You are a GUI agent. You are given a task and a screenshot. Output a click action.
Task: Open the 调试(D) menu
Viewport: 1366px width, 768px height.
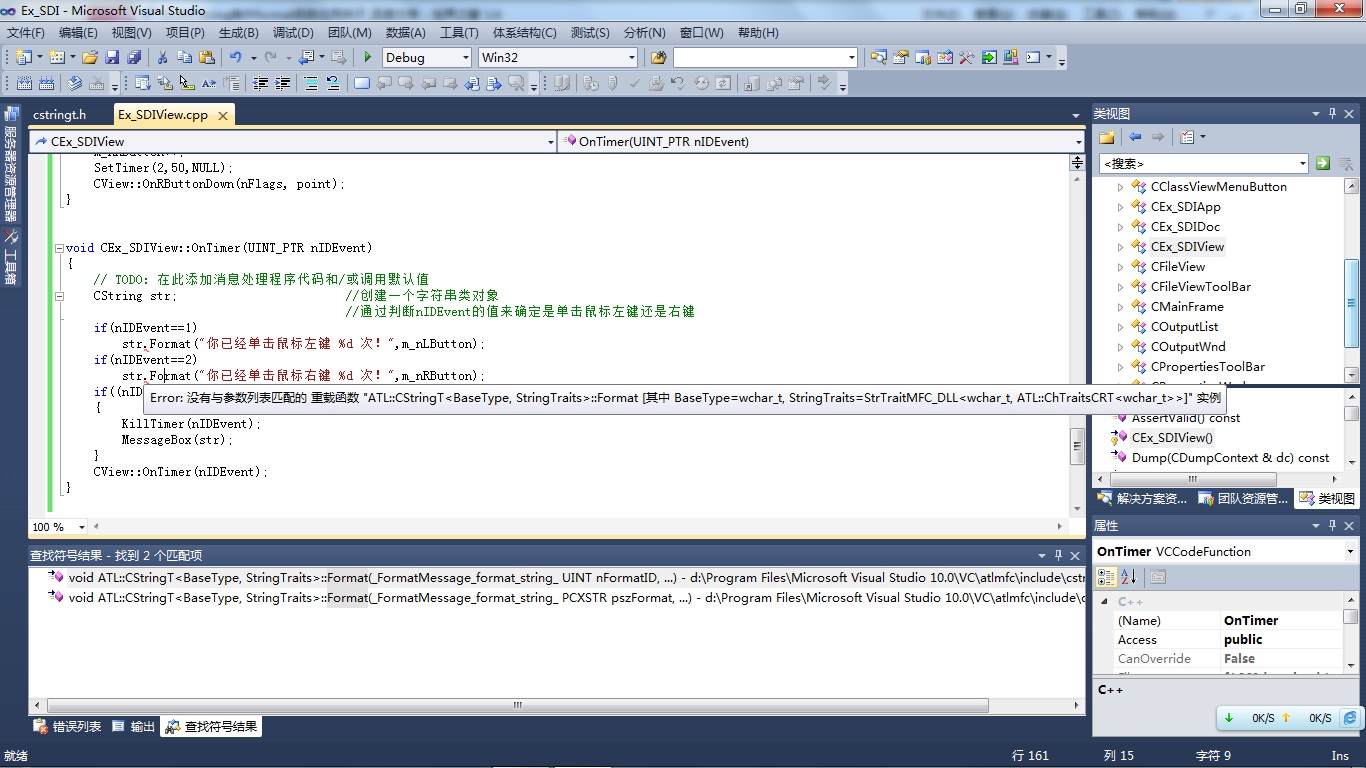tap(293, 33)
